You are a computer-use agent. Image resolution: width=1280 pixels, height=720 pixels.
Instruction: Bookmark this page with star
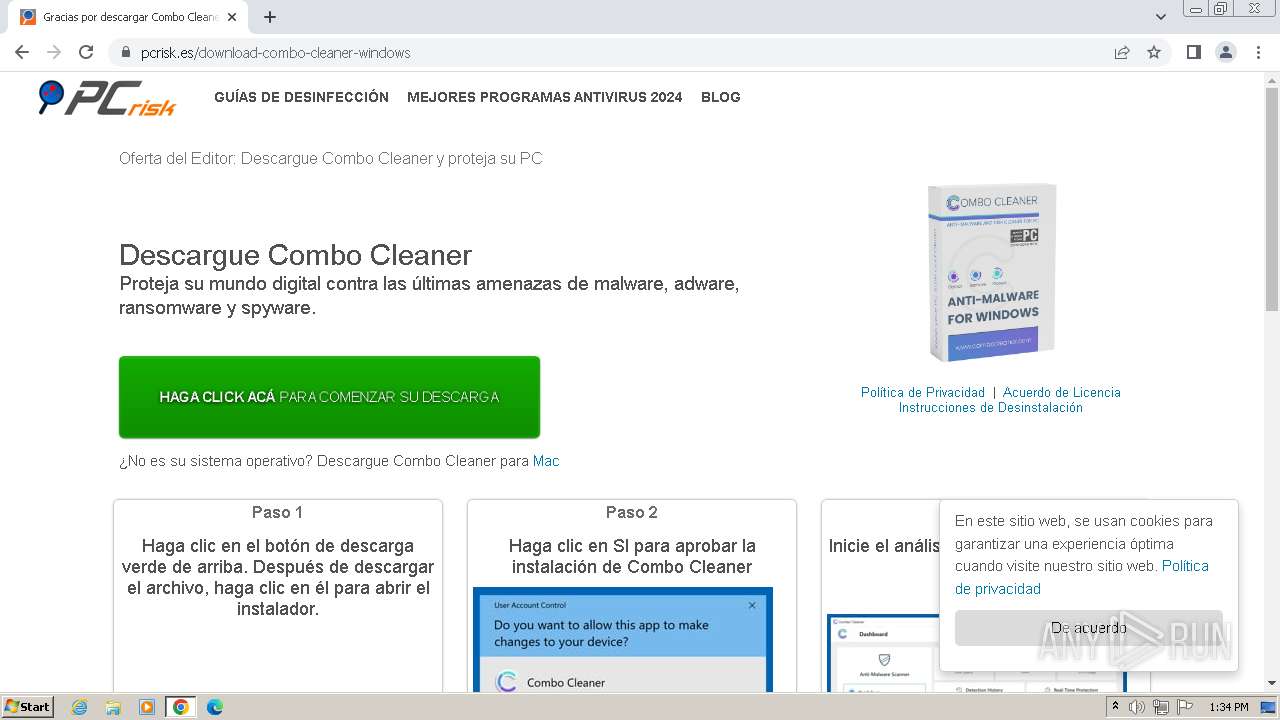click(1154, 52)
